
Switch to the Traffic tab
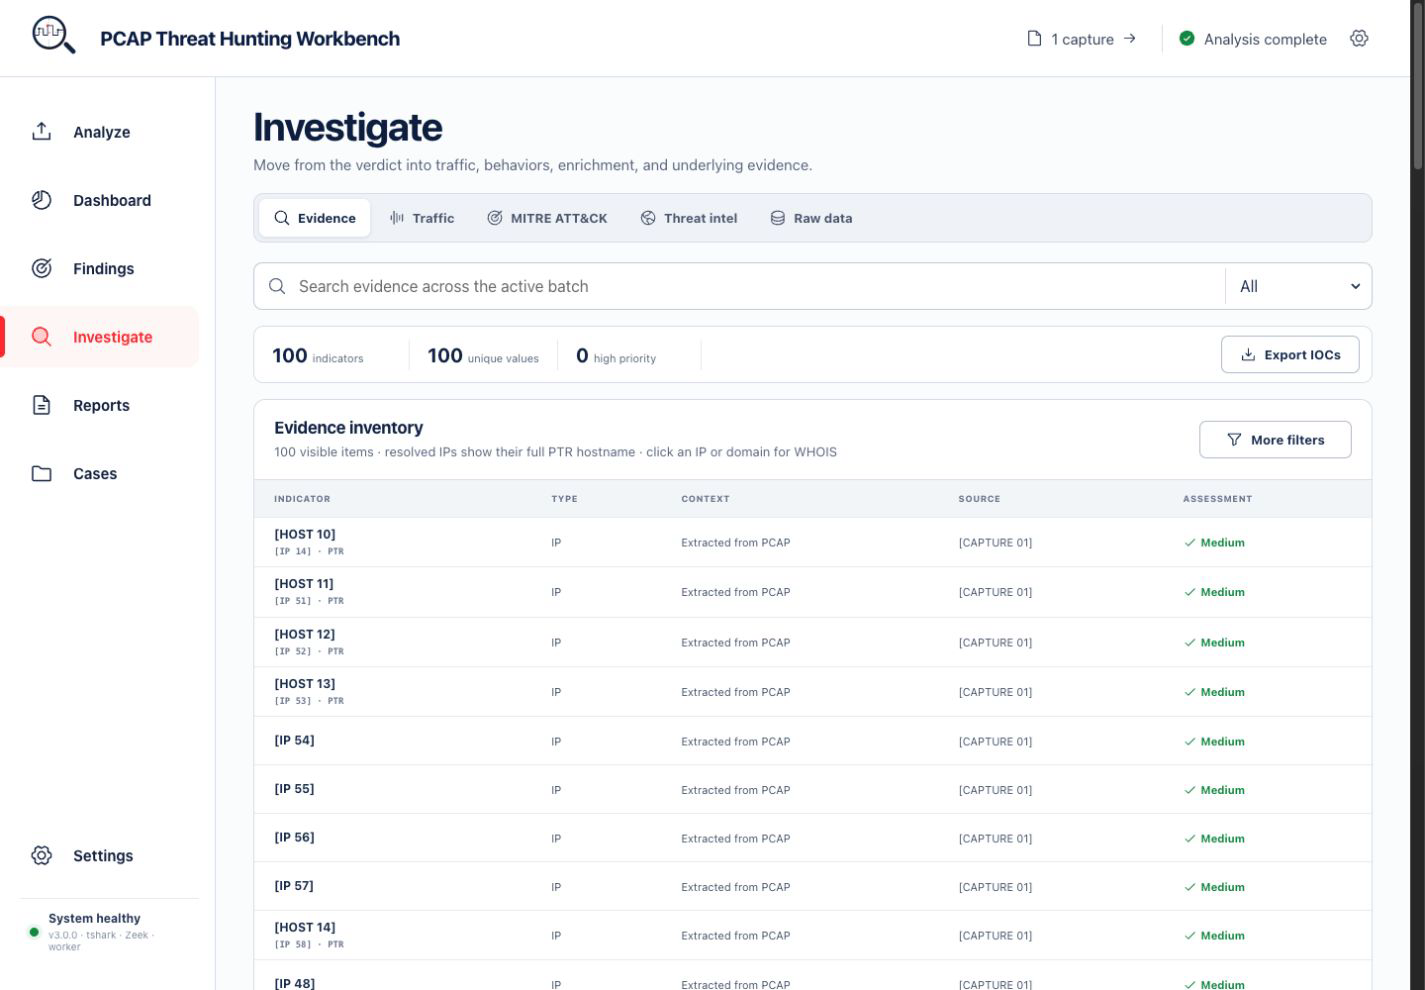(421, 218)
